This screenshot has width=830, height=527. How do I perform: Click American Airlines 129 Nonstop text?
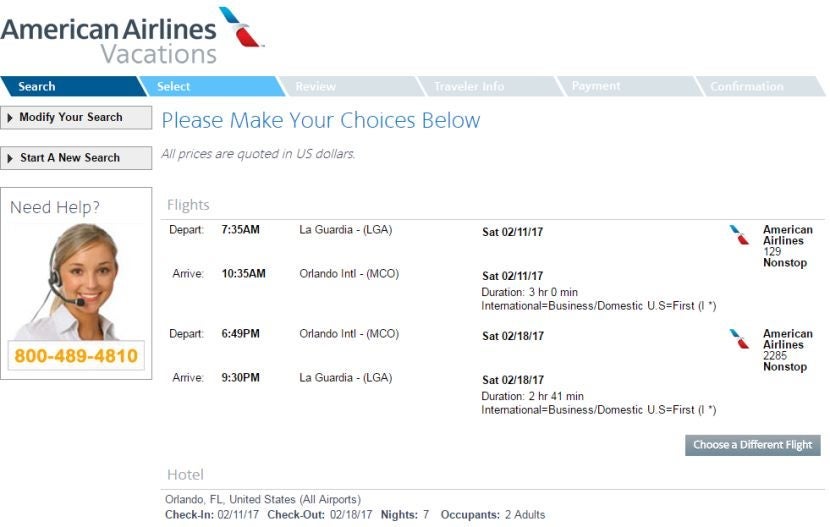787,246
